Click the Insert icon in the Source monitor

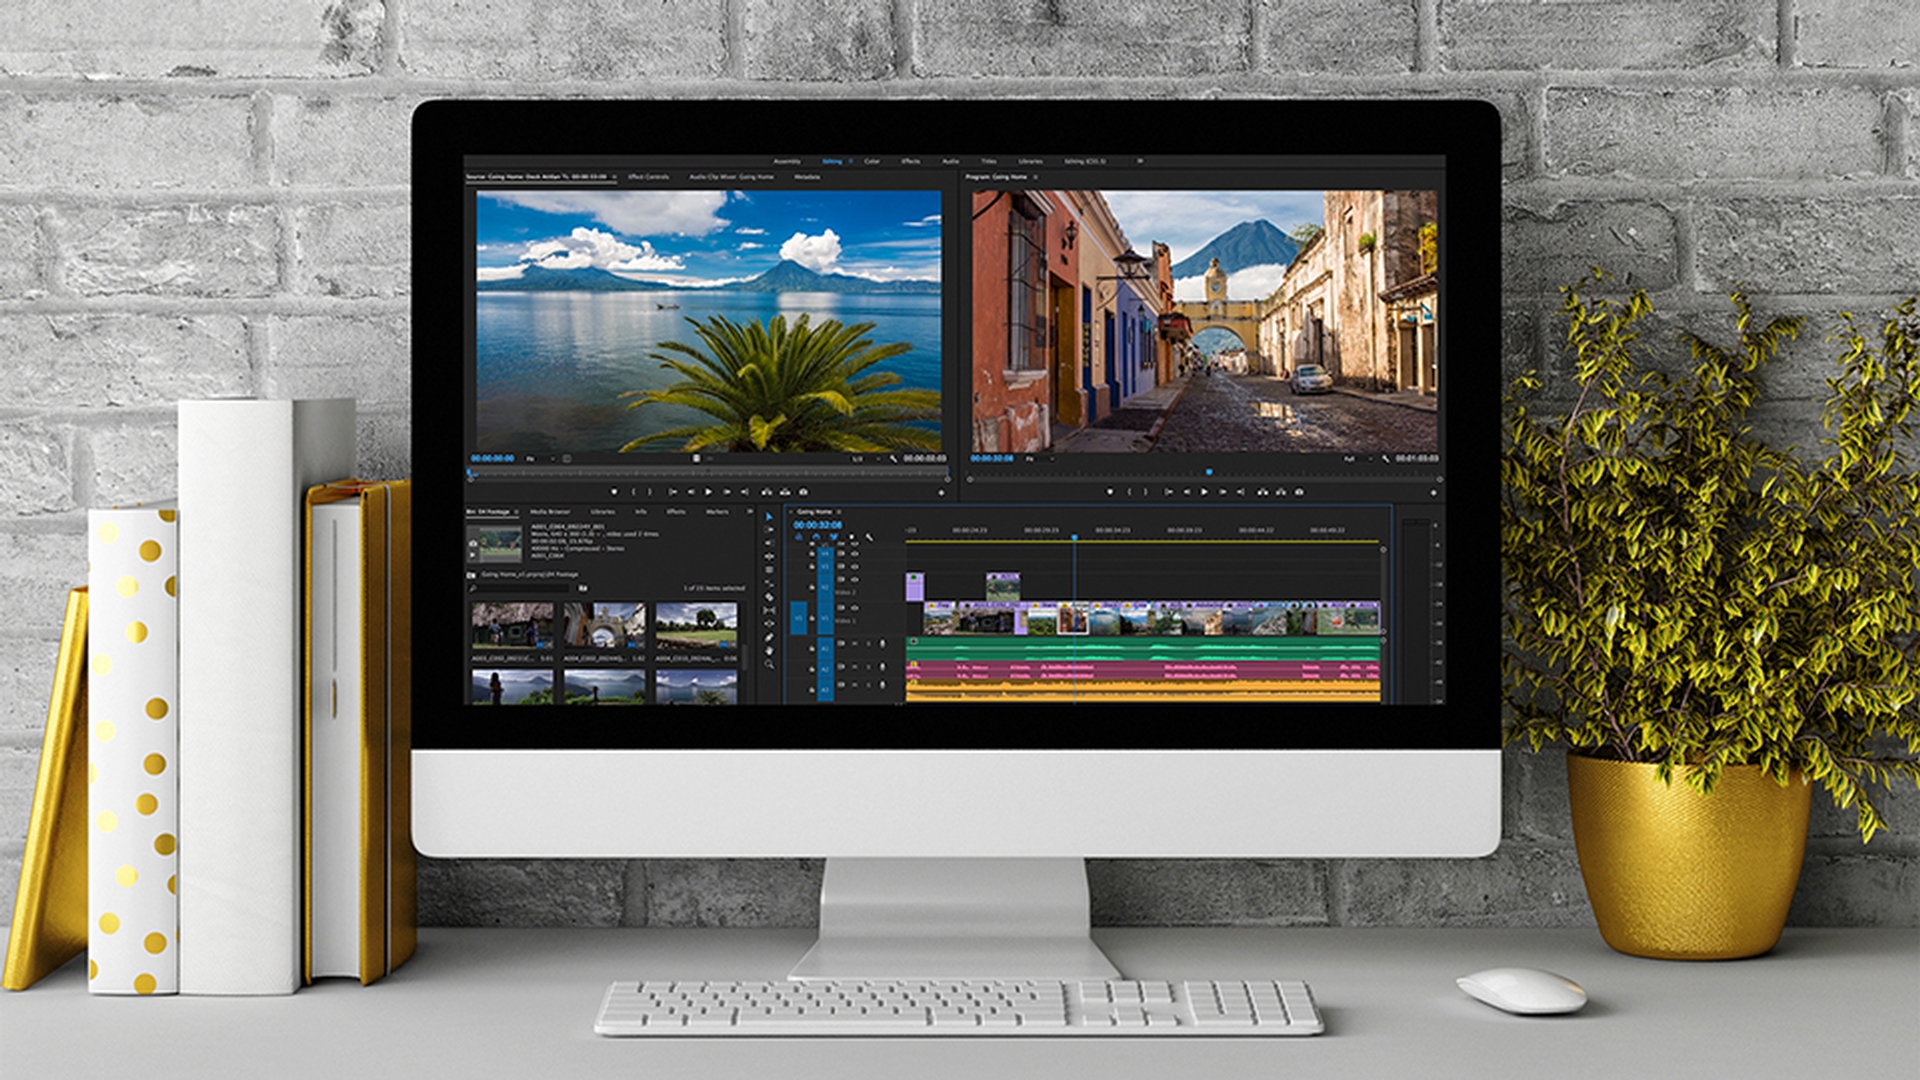(x=766, y=491)
